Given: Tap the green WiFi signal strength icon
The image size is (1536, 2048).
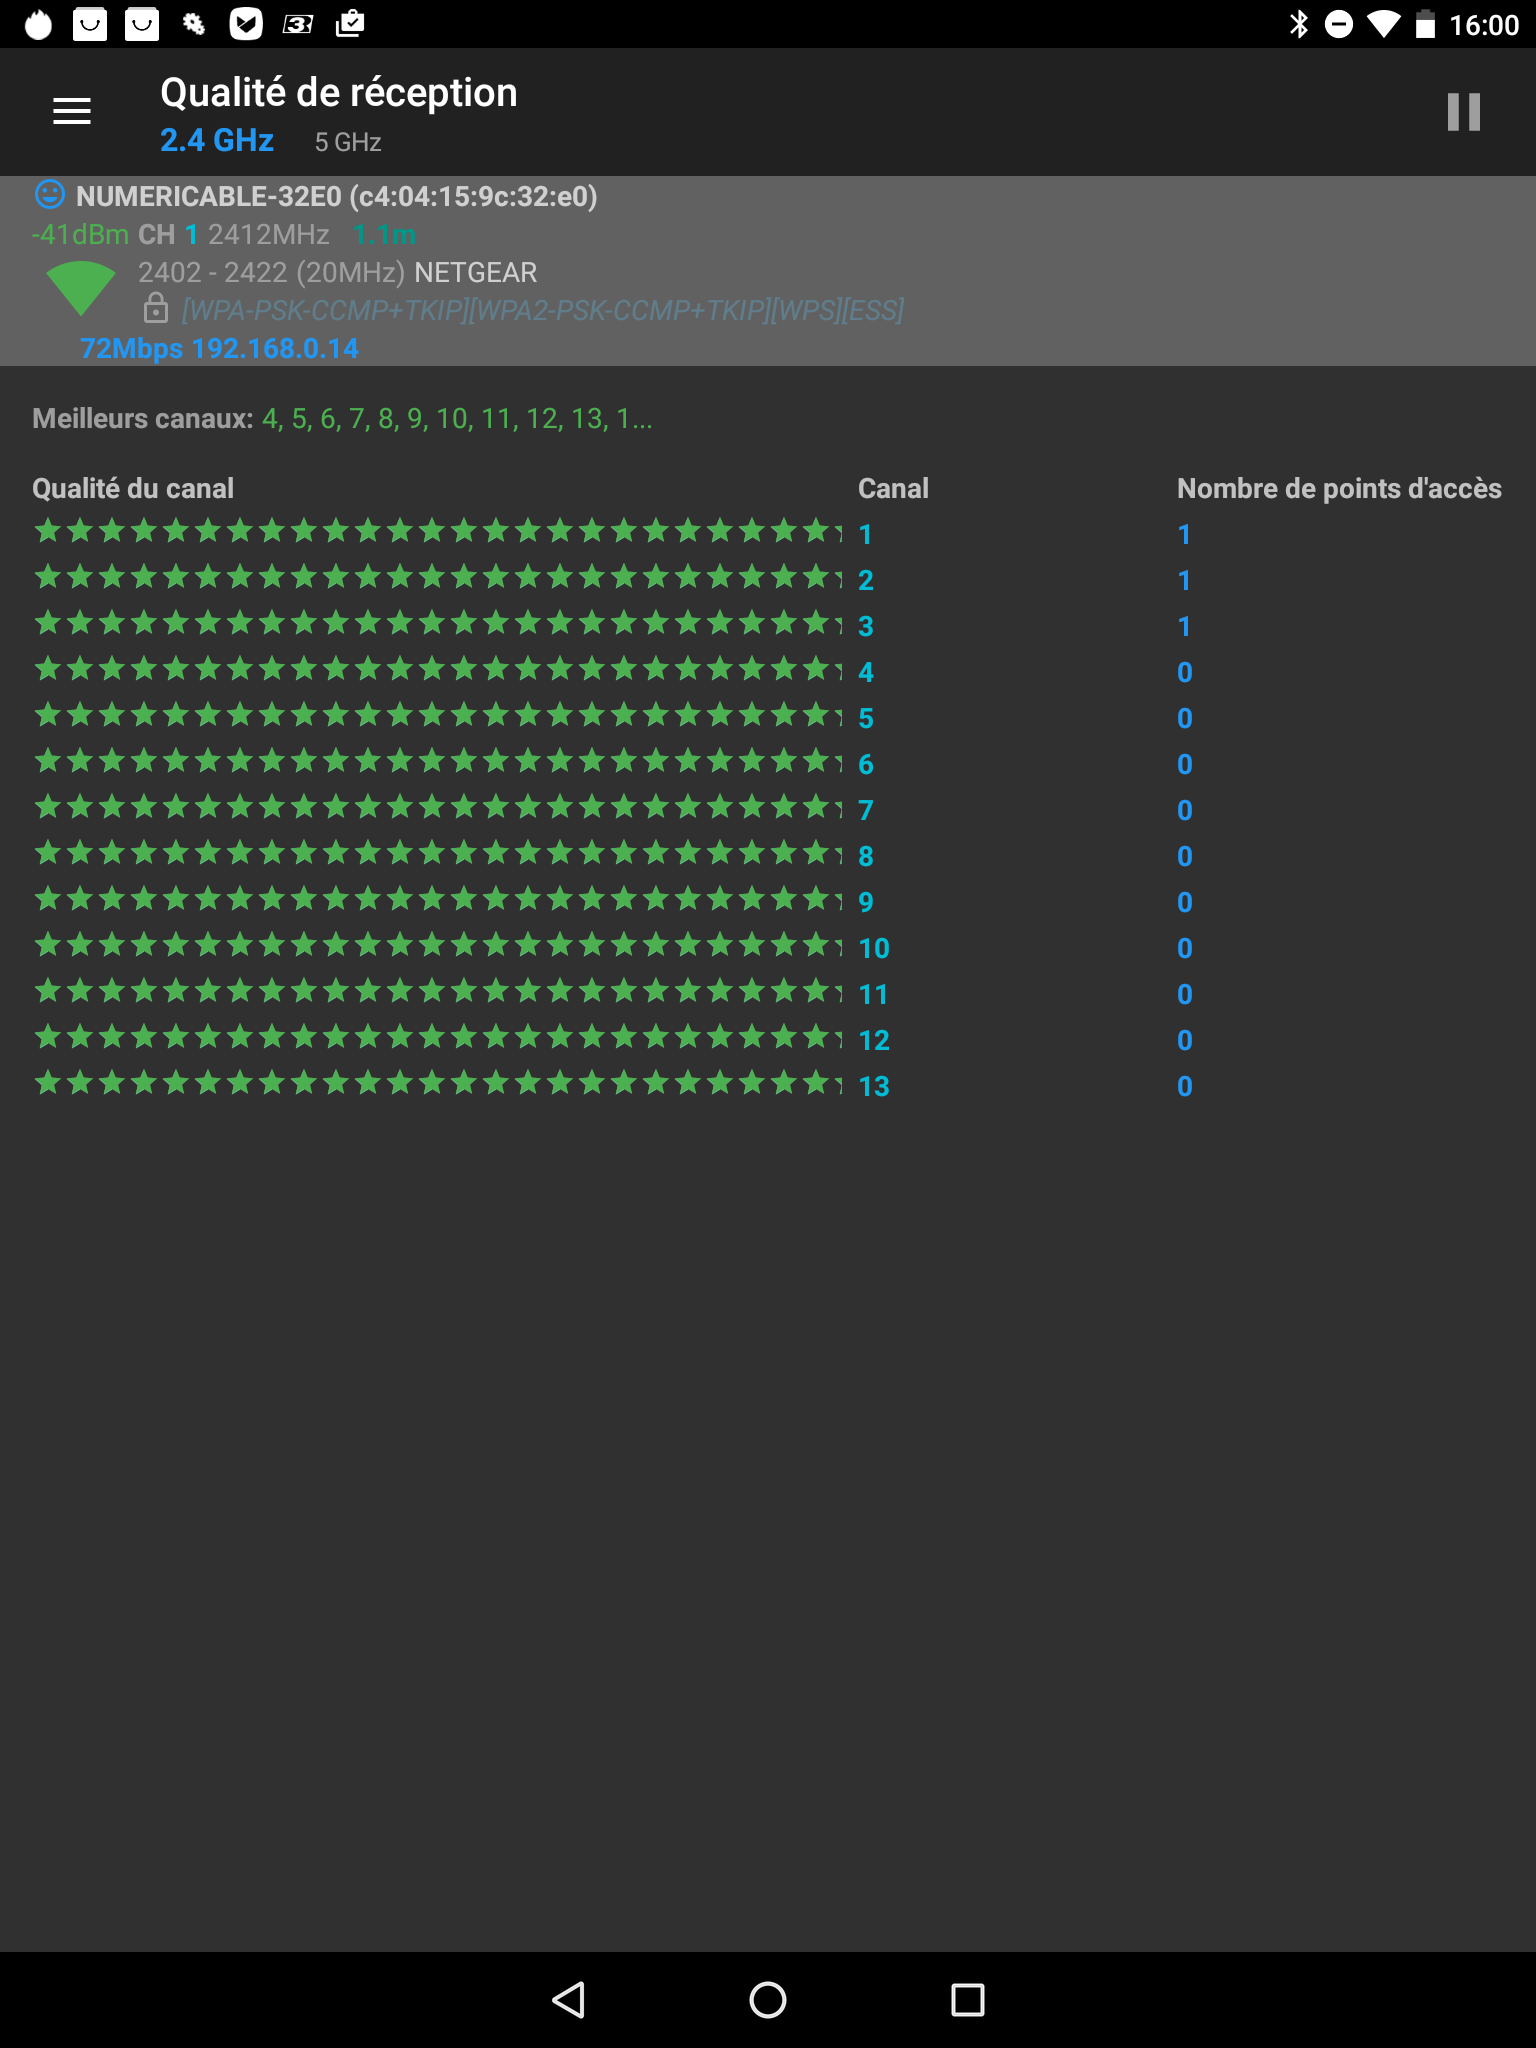Looking at the screenshot, I should click(x=81, y=287).
